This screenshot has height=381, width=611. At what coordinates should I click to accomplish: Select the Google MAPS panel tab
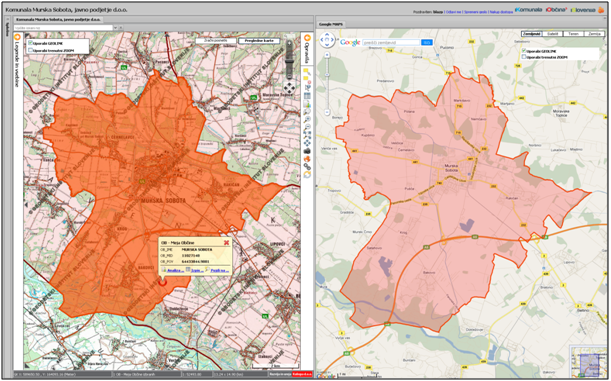[331, 25]
